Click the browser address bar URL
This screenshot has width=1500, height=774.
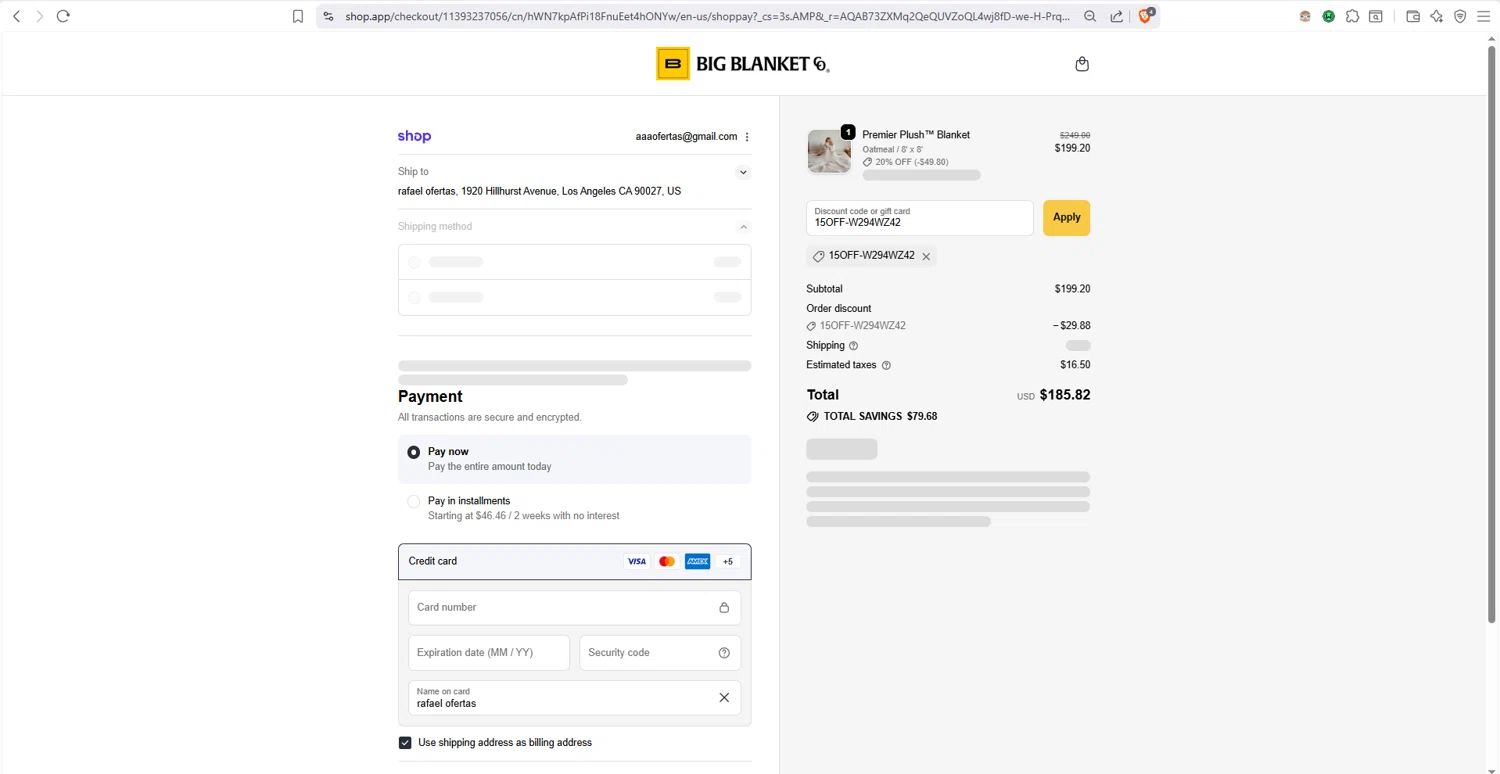pos(707,16)
